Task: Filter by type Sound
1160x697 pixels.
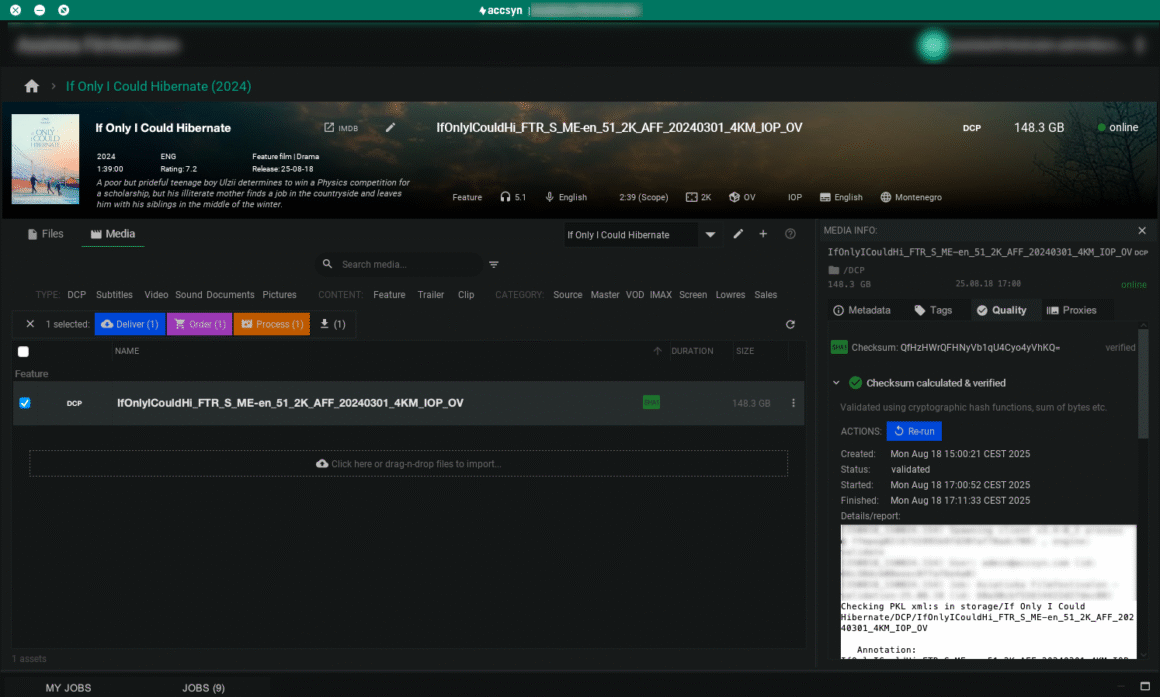Action: point(189,294)
